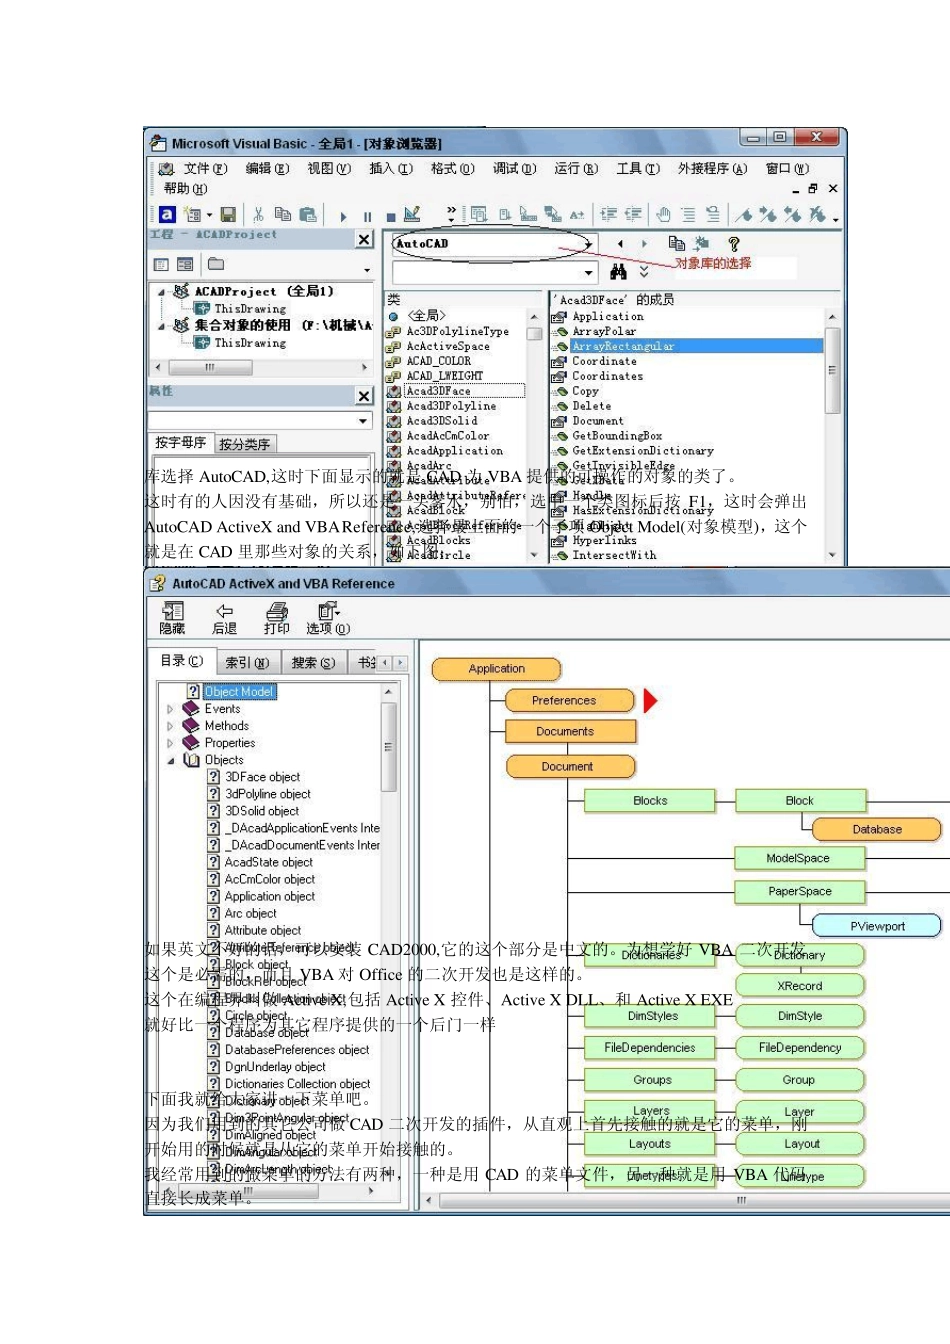This screenshot has width=950, height=1344.
Task: Select GetBoundingBox in the members list
Action: [x=616, y=436]
